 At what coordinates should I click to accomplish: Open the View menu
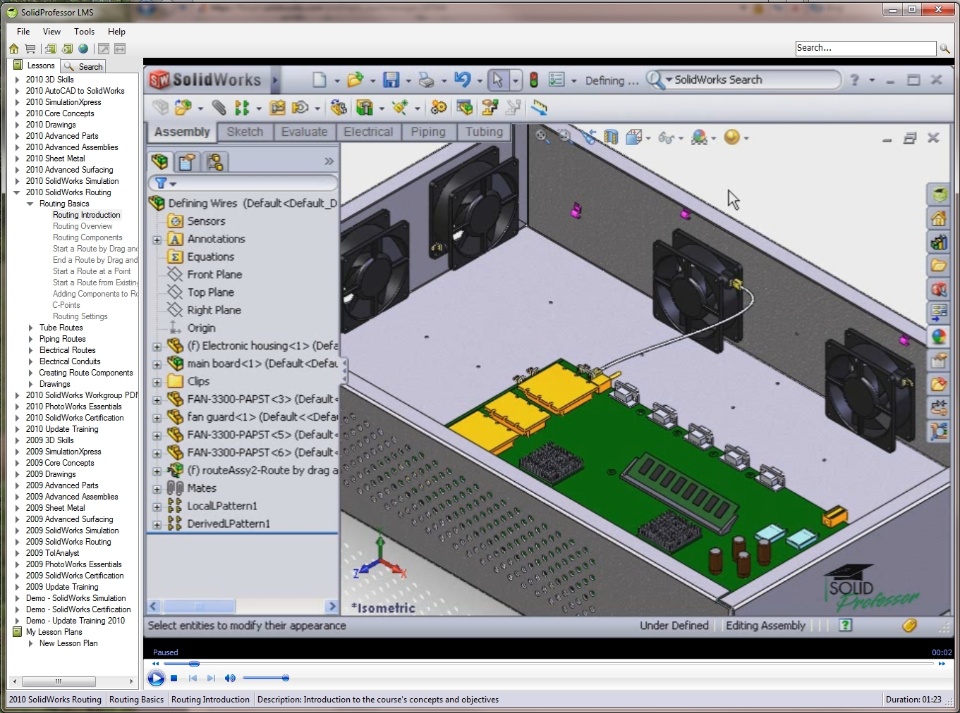(x=51, y=31)
